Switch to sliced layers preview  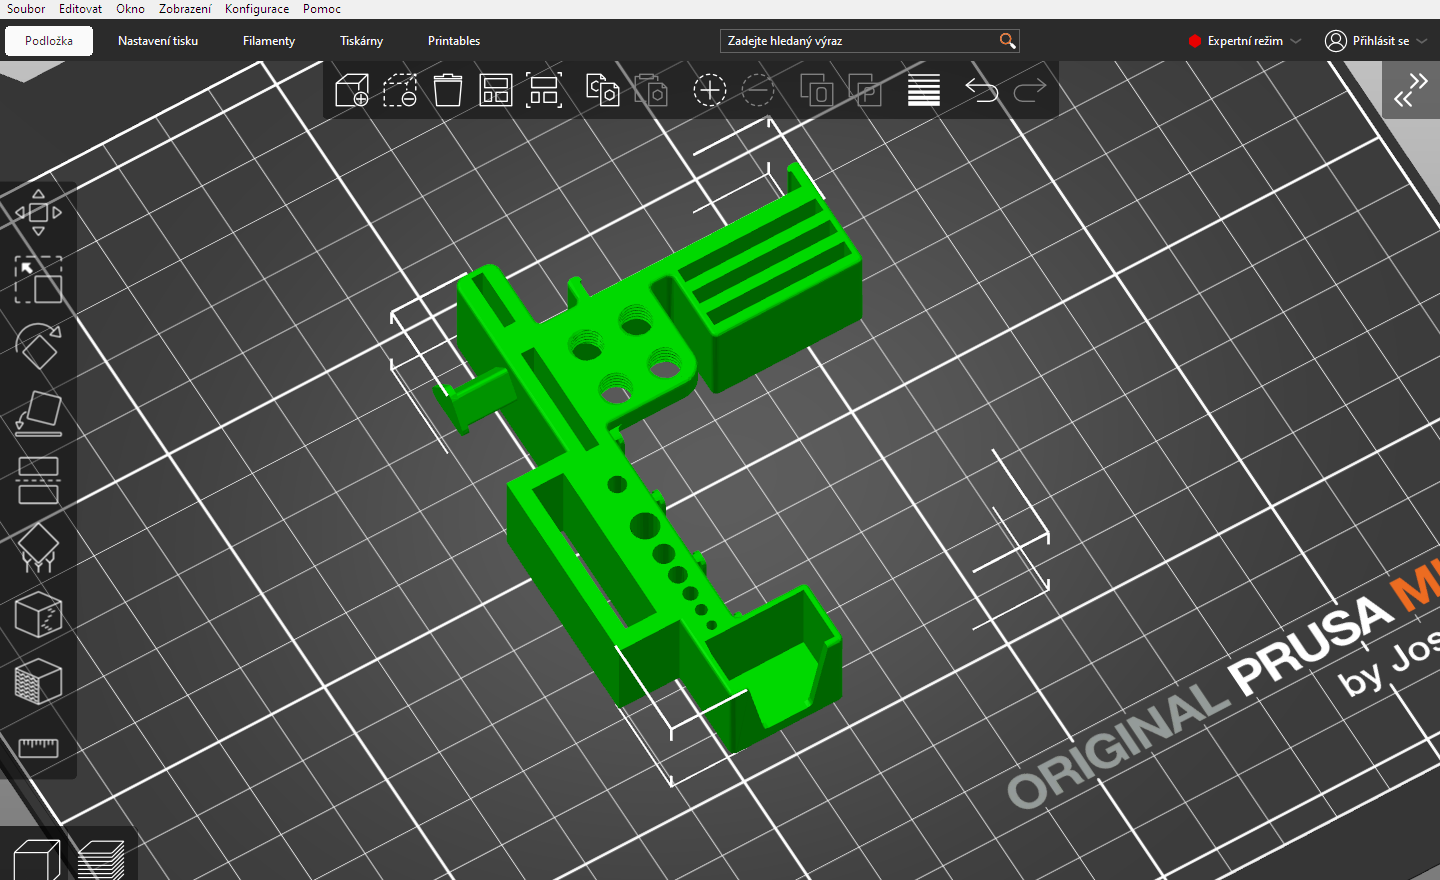(x=100, y=860)
